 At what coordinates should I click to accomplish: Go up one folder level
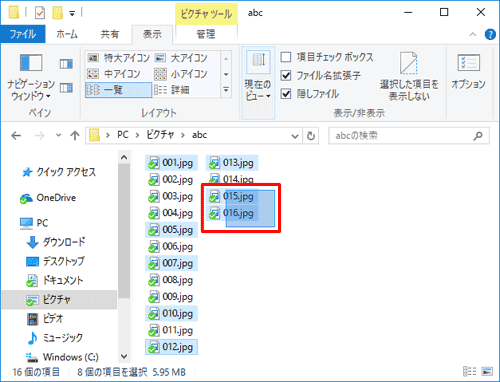point(75,135)
